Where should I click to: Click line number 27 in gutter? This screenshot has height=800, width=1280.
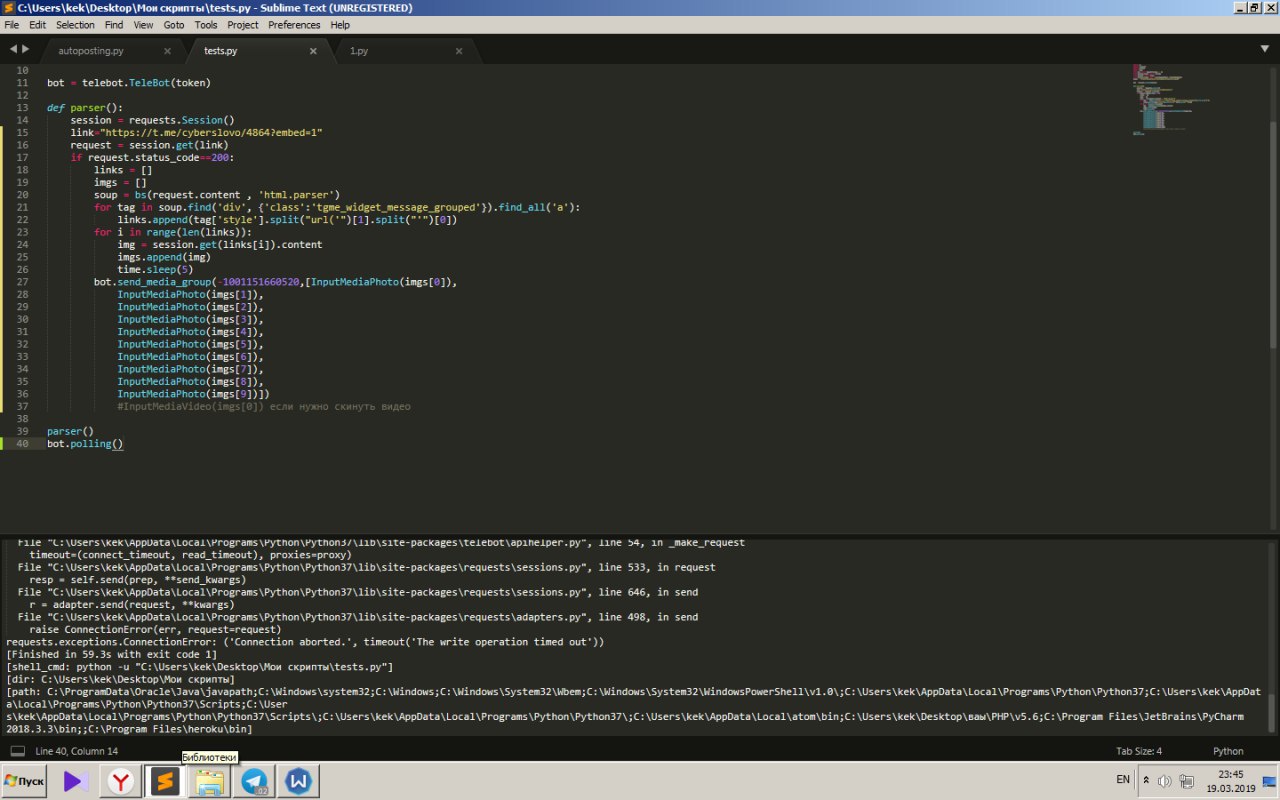click(22, 282)
